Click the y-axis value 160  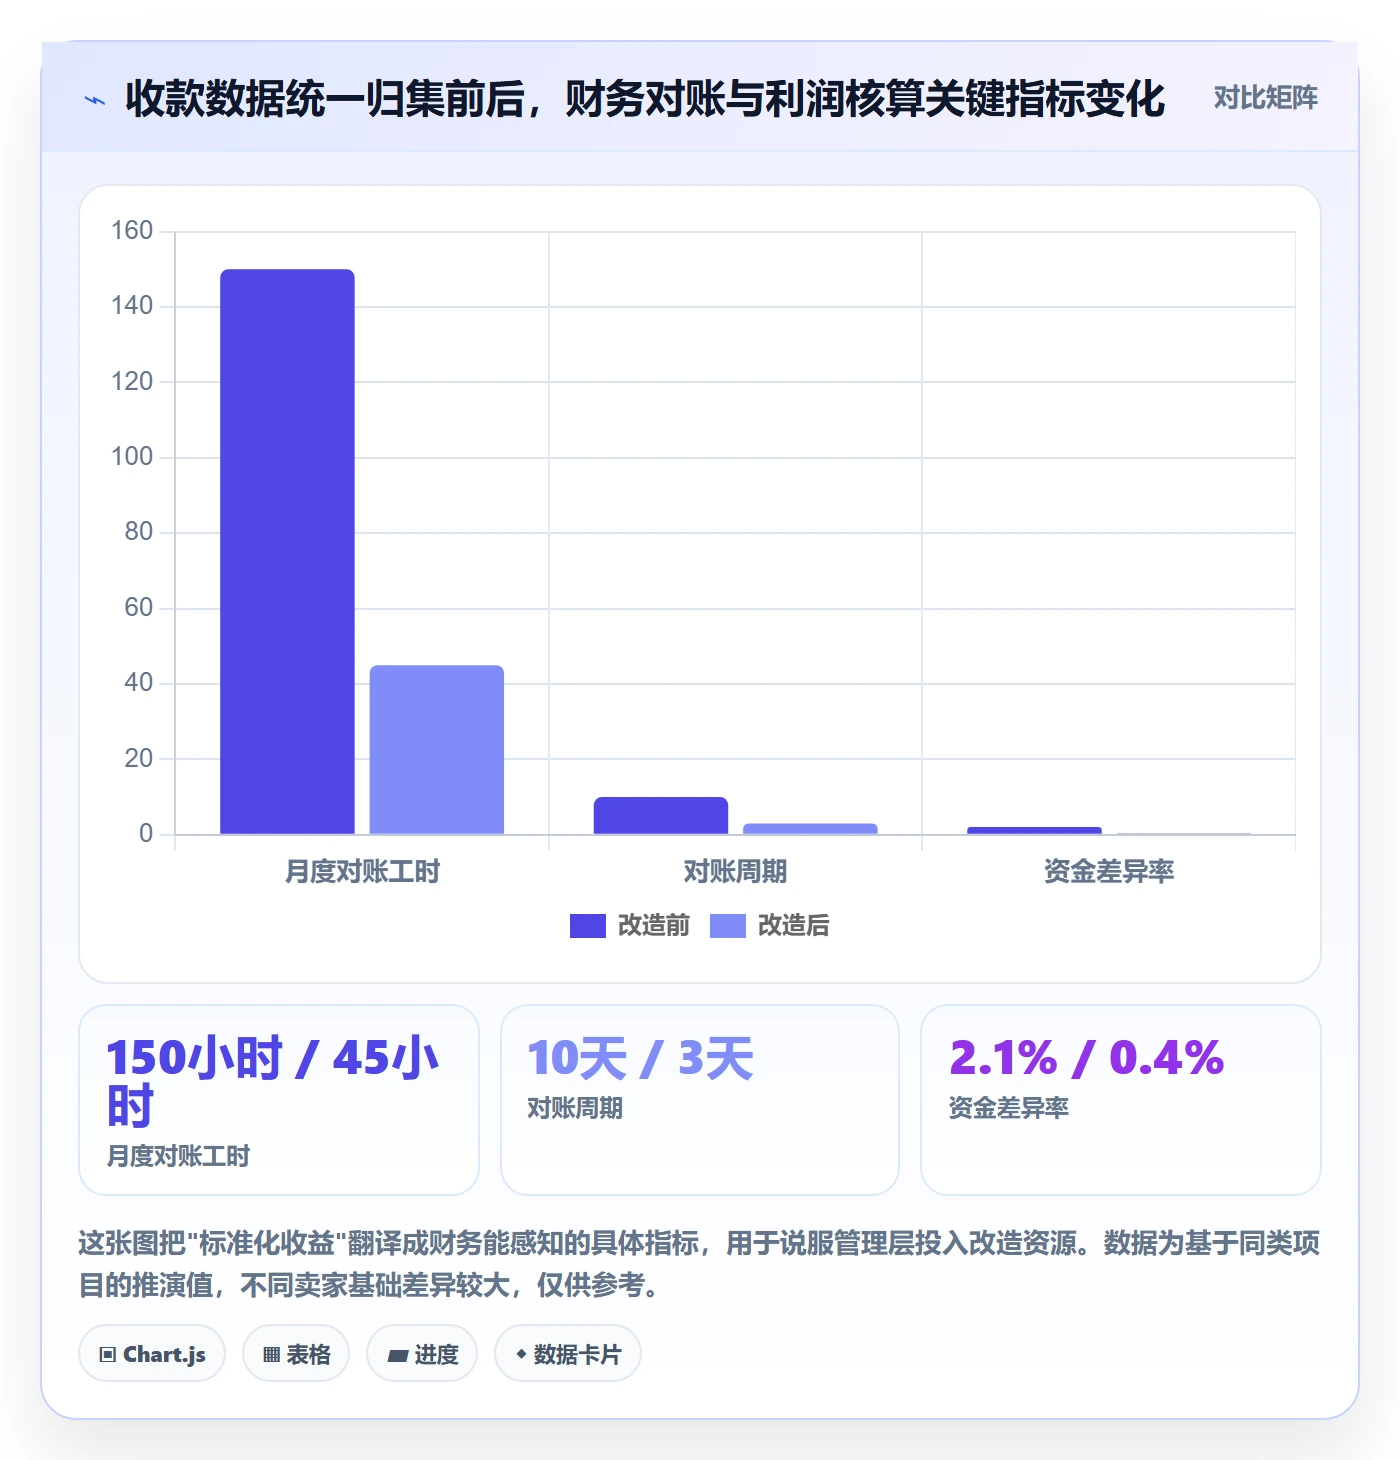click(132, 231)
